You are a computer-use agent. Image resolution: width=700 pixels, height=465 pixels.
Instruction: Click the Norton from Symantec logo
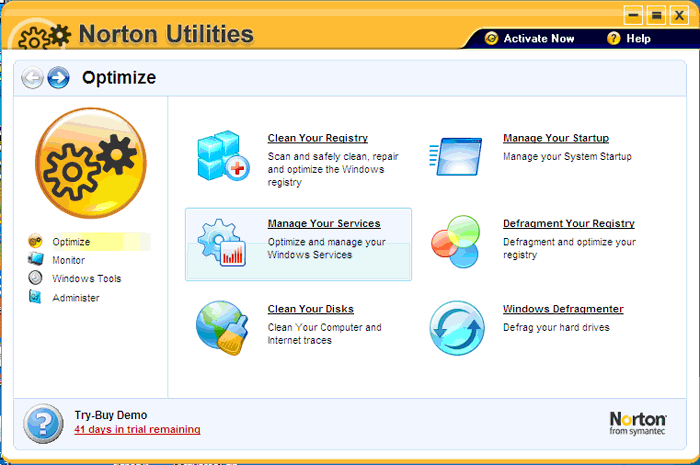click(x=638, y=423)
